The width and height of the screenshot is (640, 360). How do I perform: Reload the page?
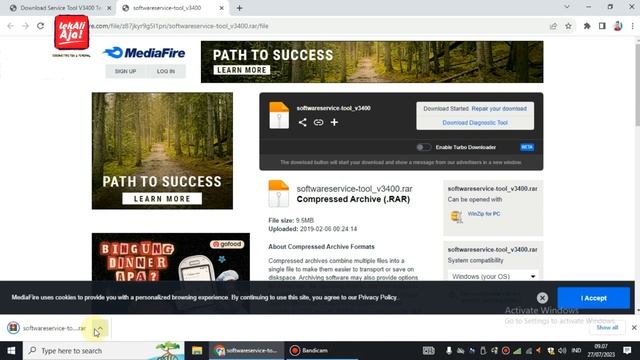click(x=40, y=26)
